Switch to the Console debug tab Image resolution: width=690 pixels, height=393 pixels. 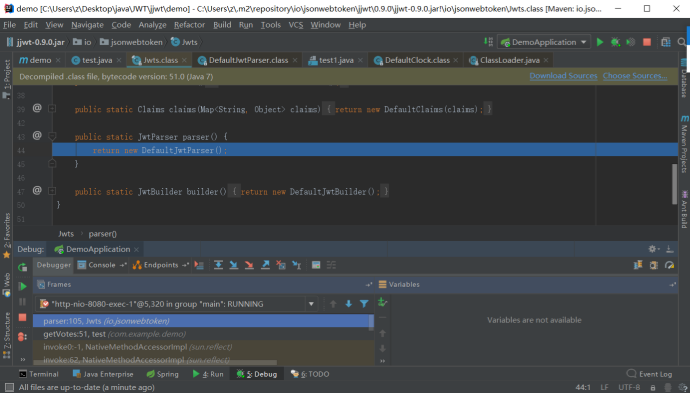pyautogui.click(x=102, y=265)
